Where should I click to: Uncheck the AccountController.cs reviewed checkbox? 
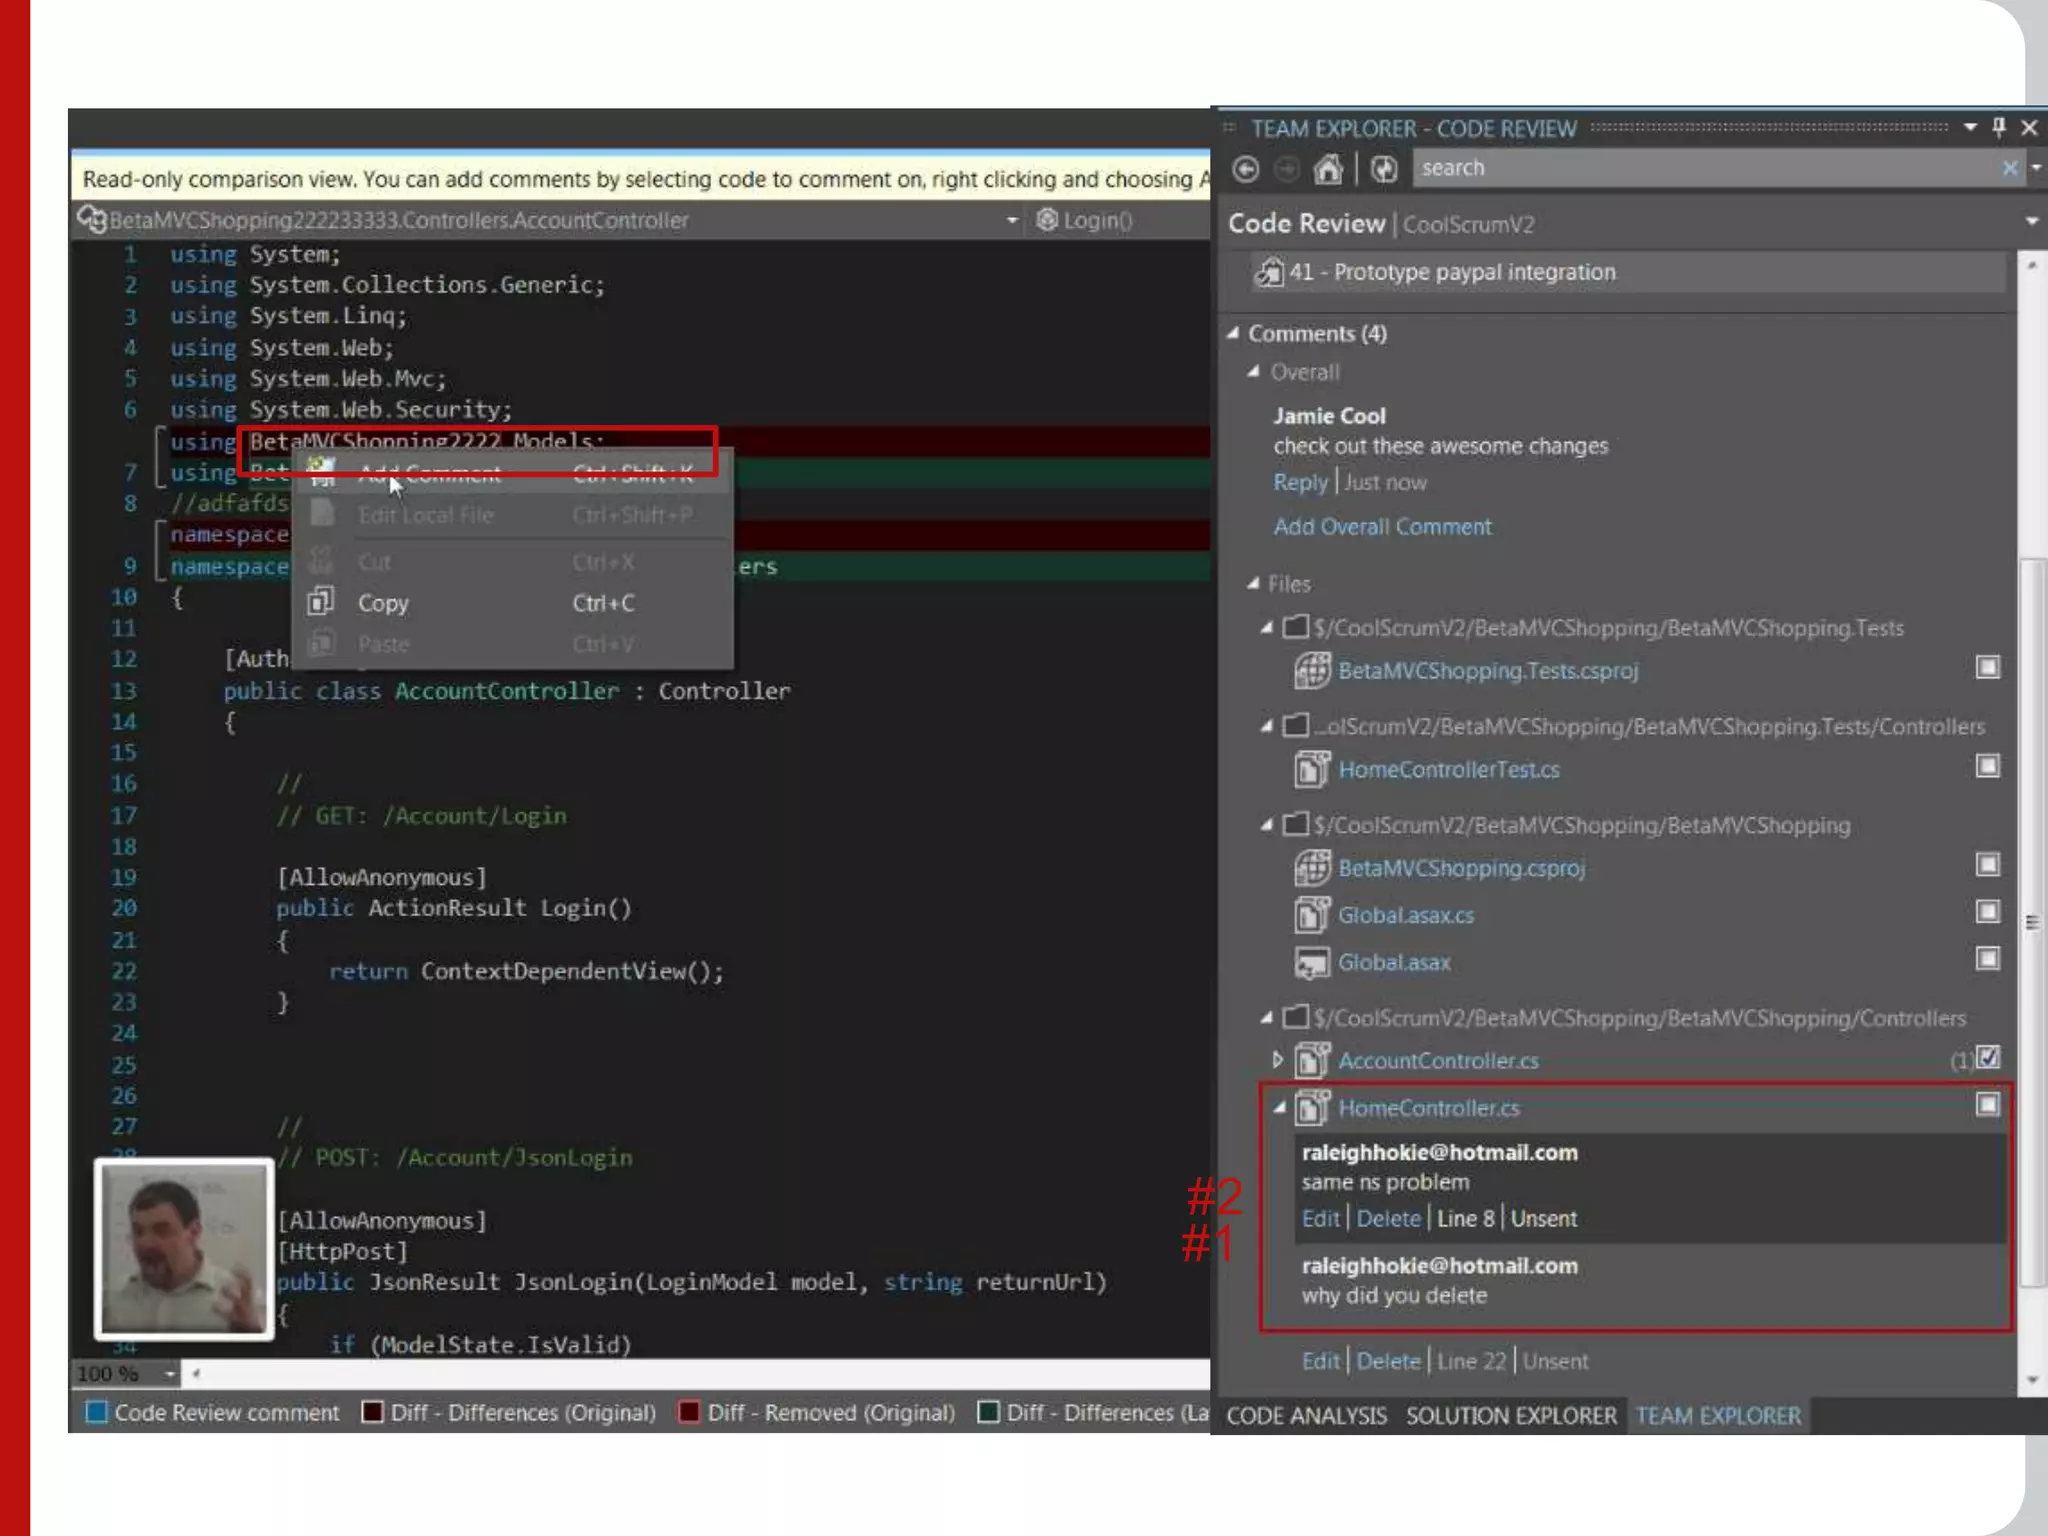tap(1988, 1057)
